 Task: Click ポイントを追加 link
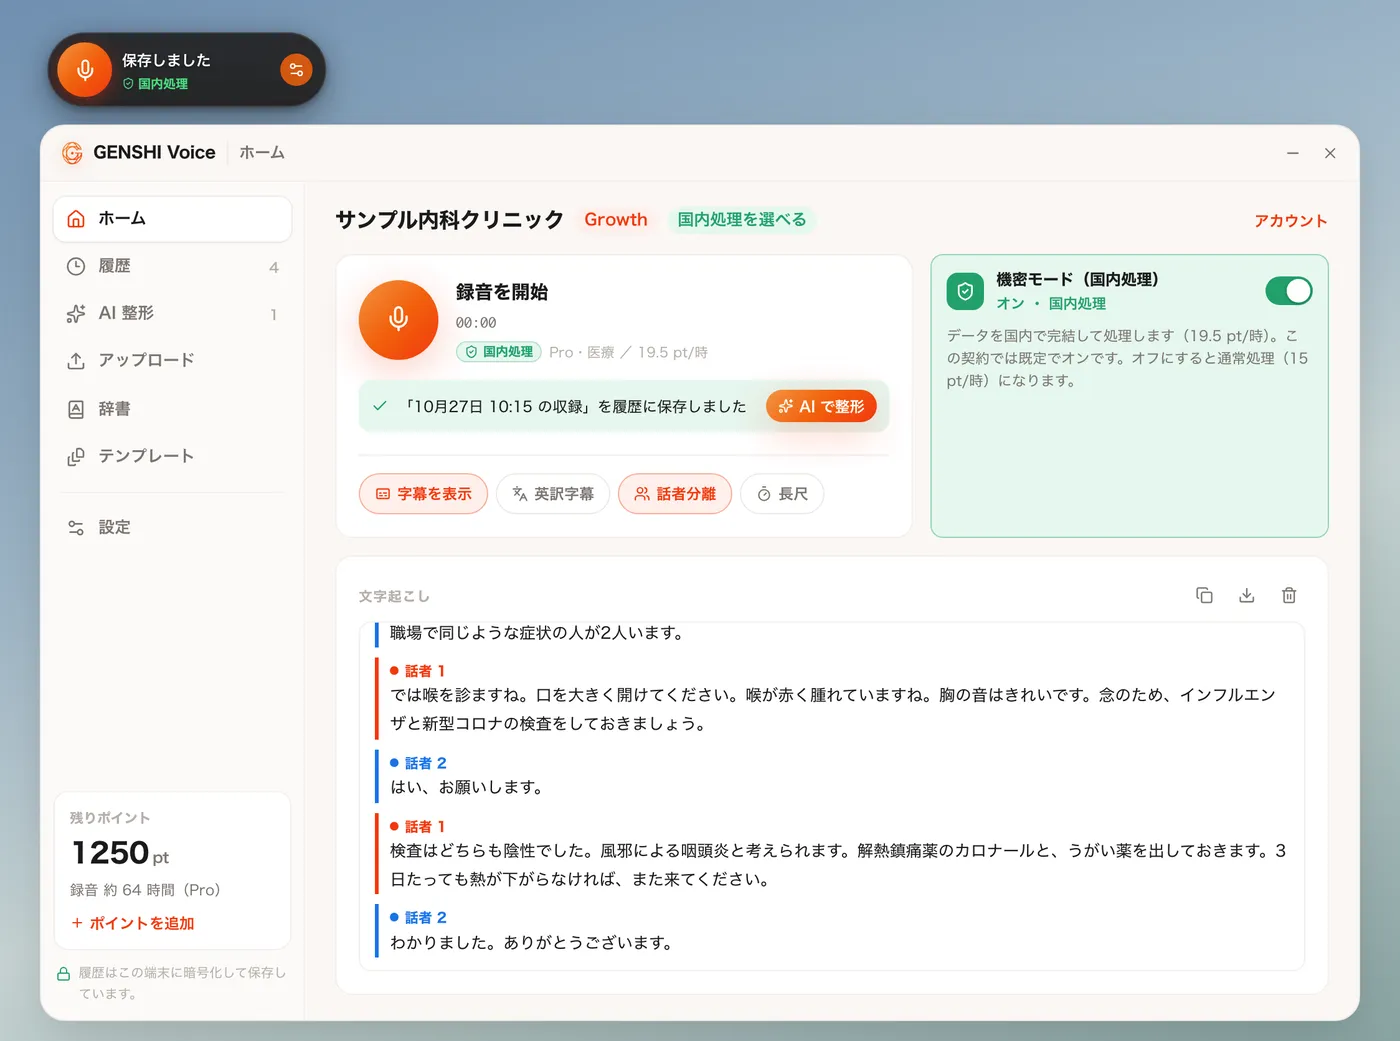coord(132,923)
